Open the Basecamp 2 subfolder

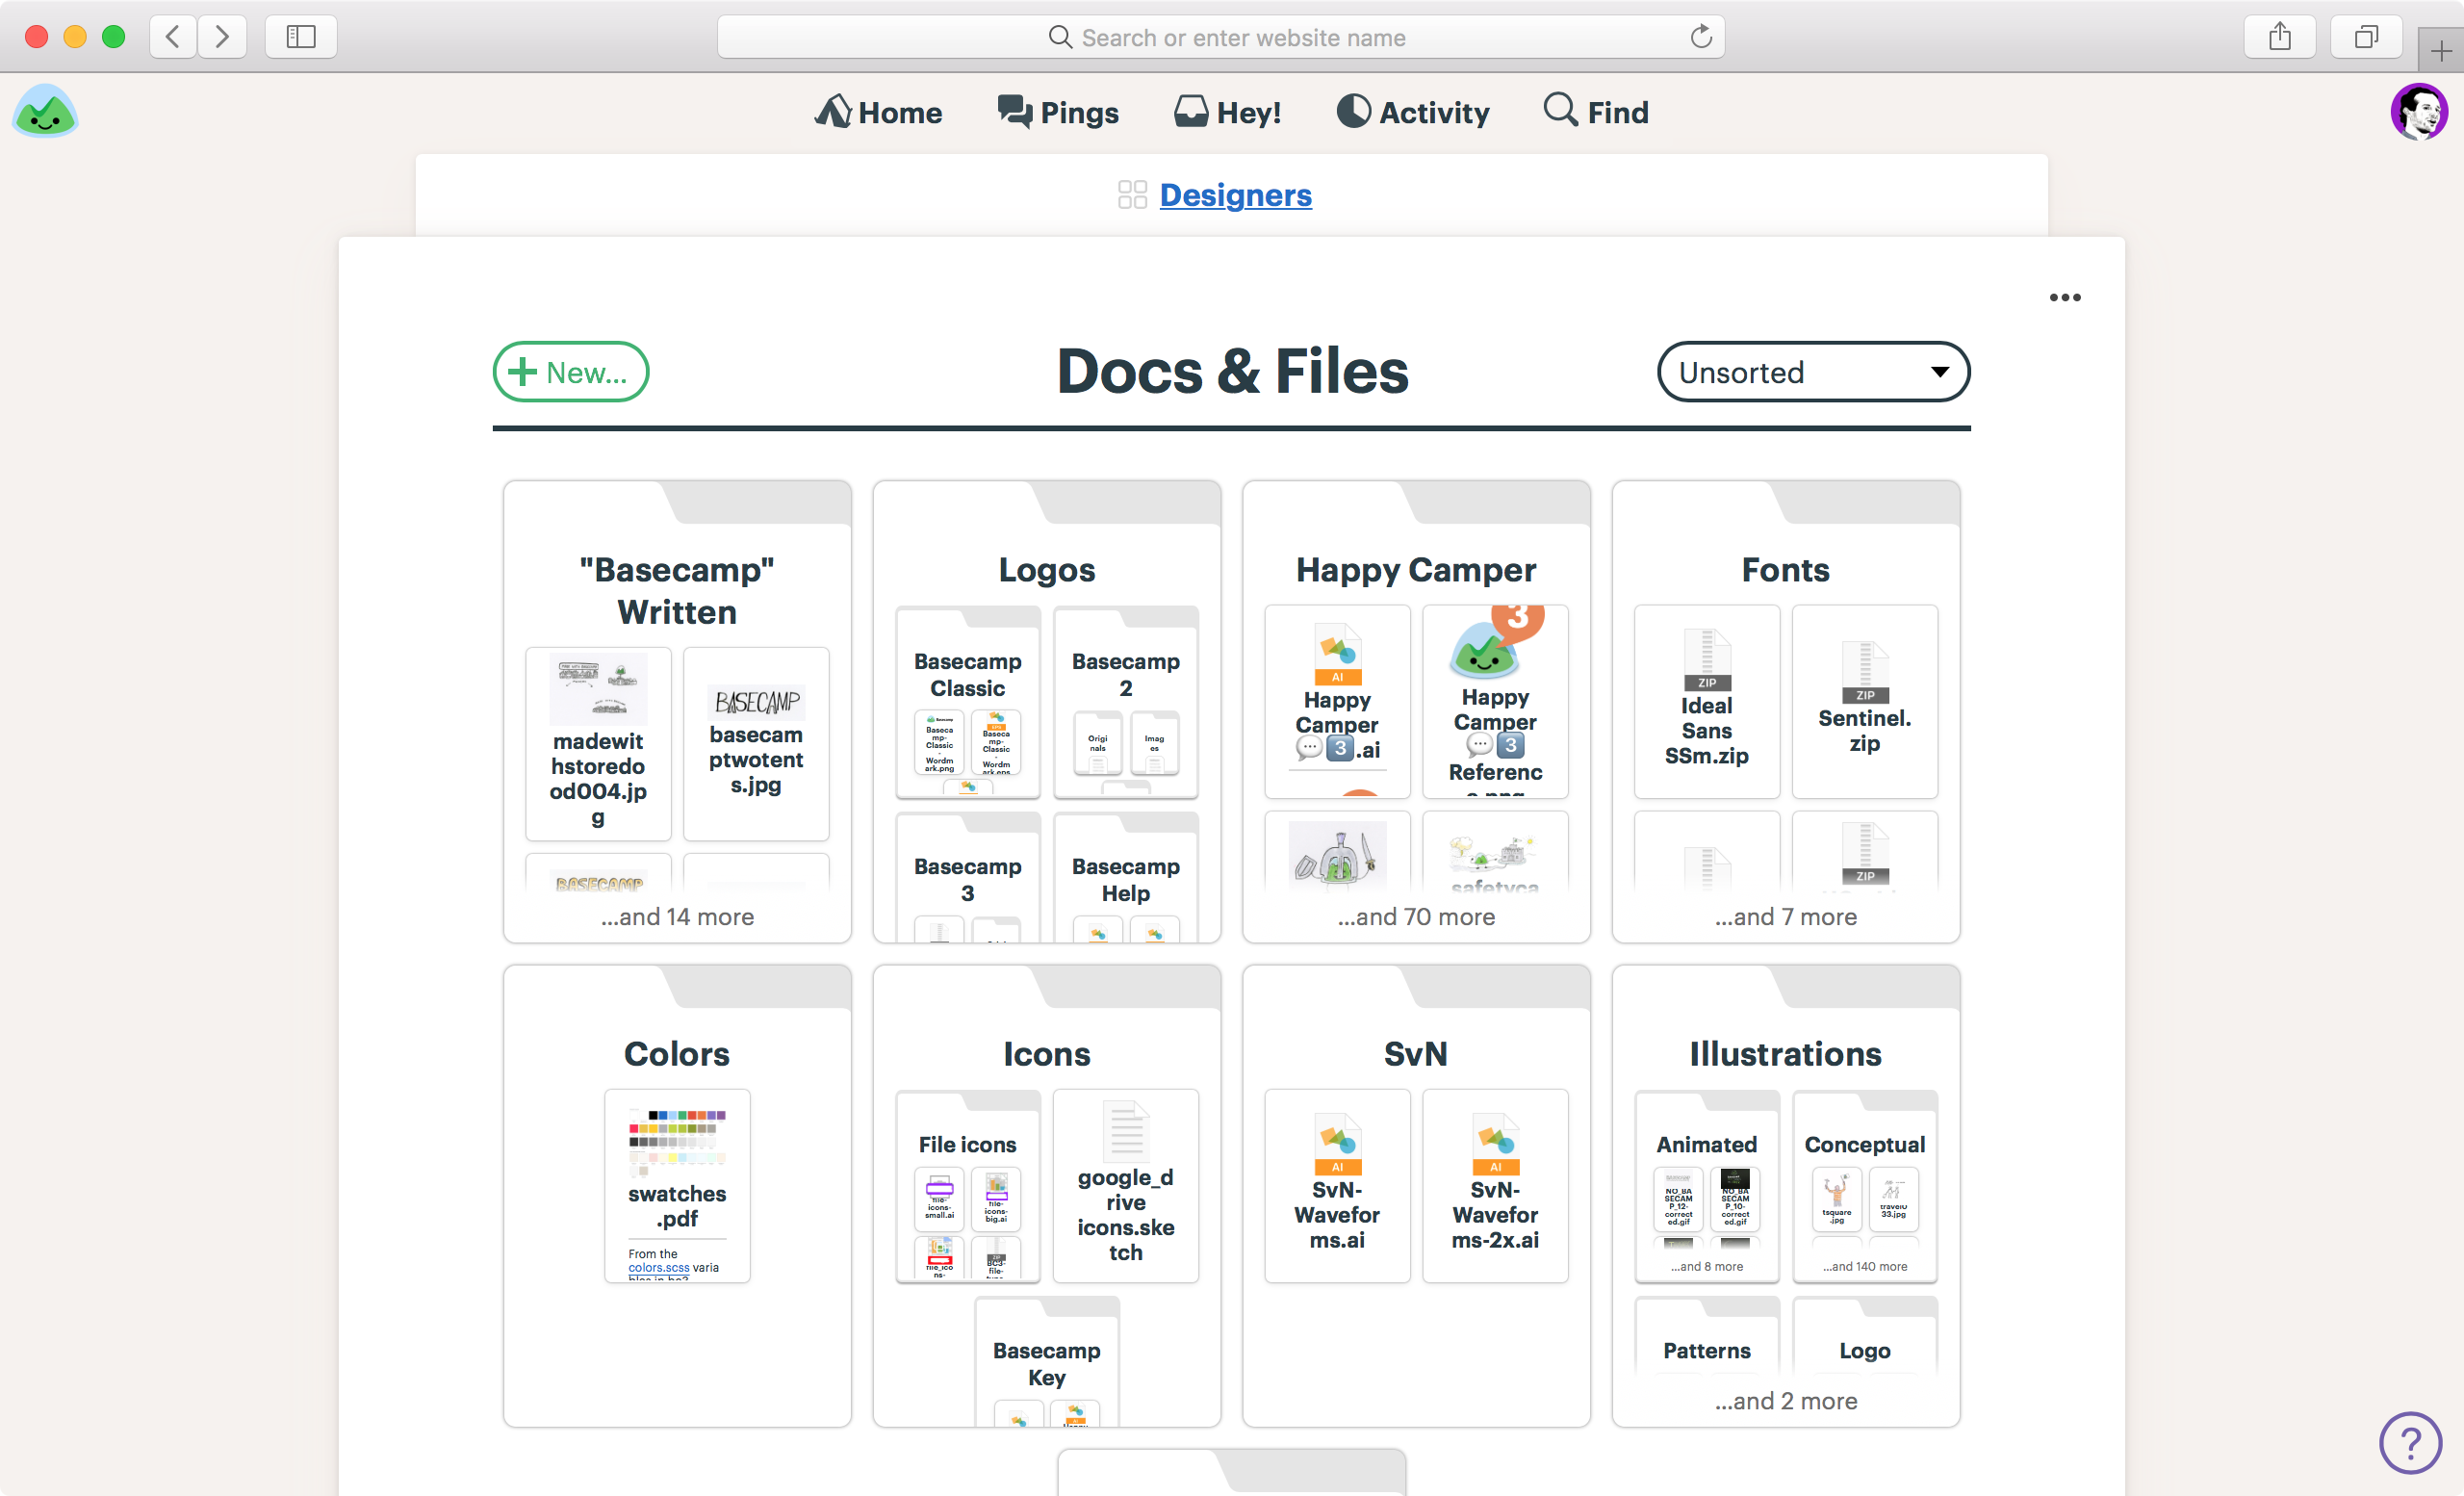click(1126, 702)
